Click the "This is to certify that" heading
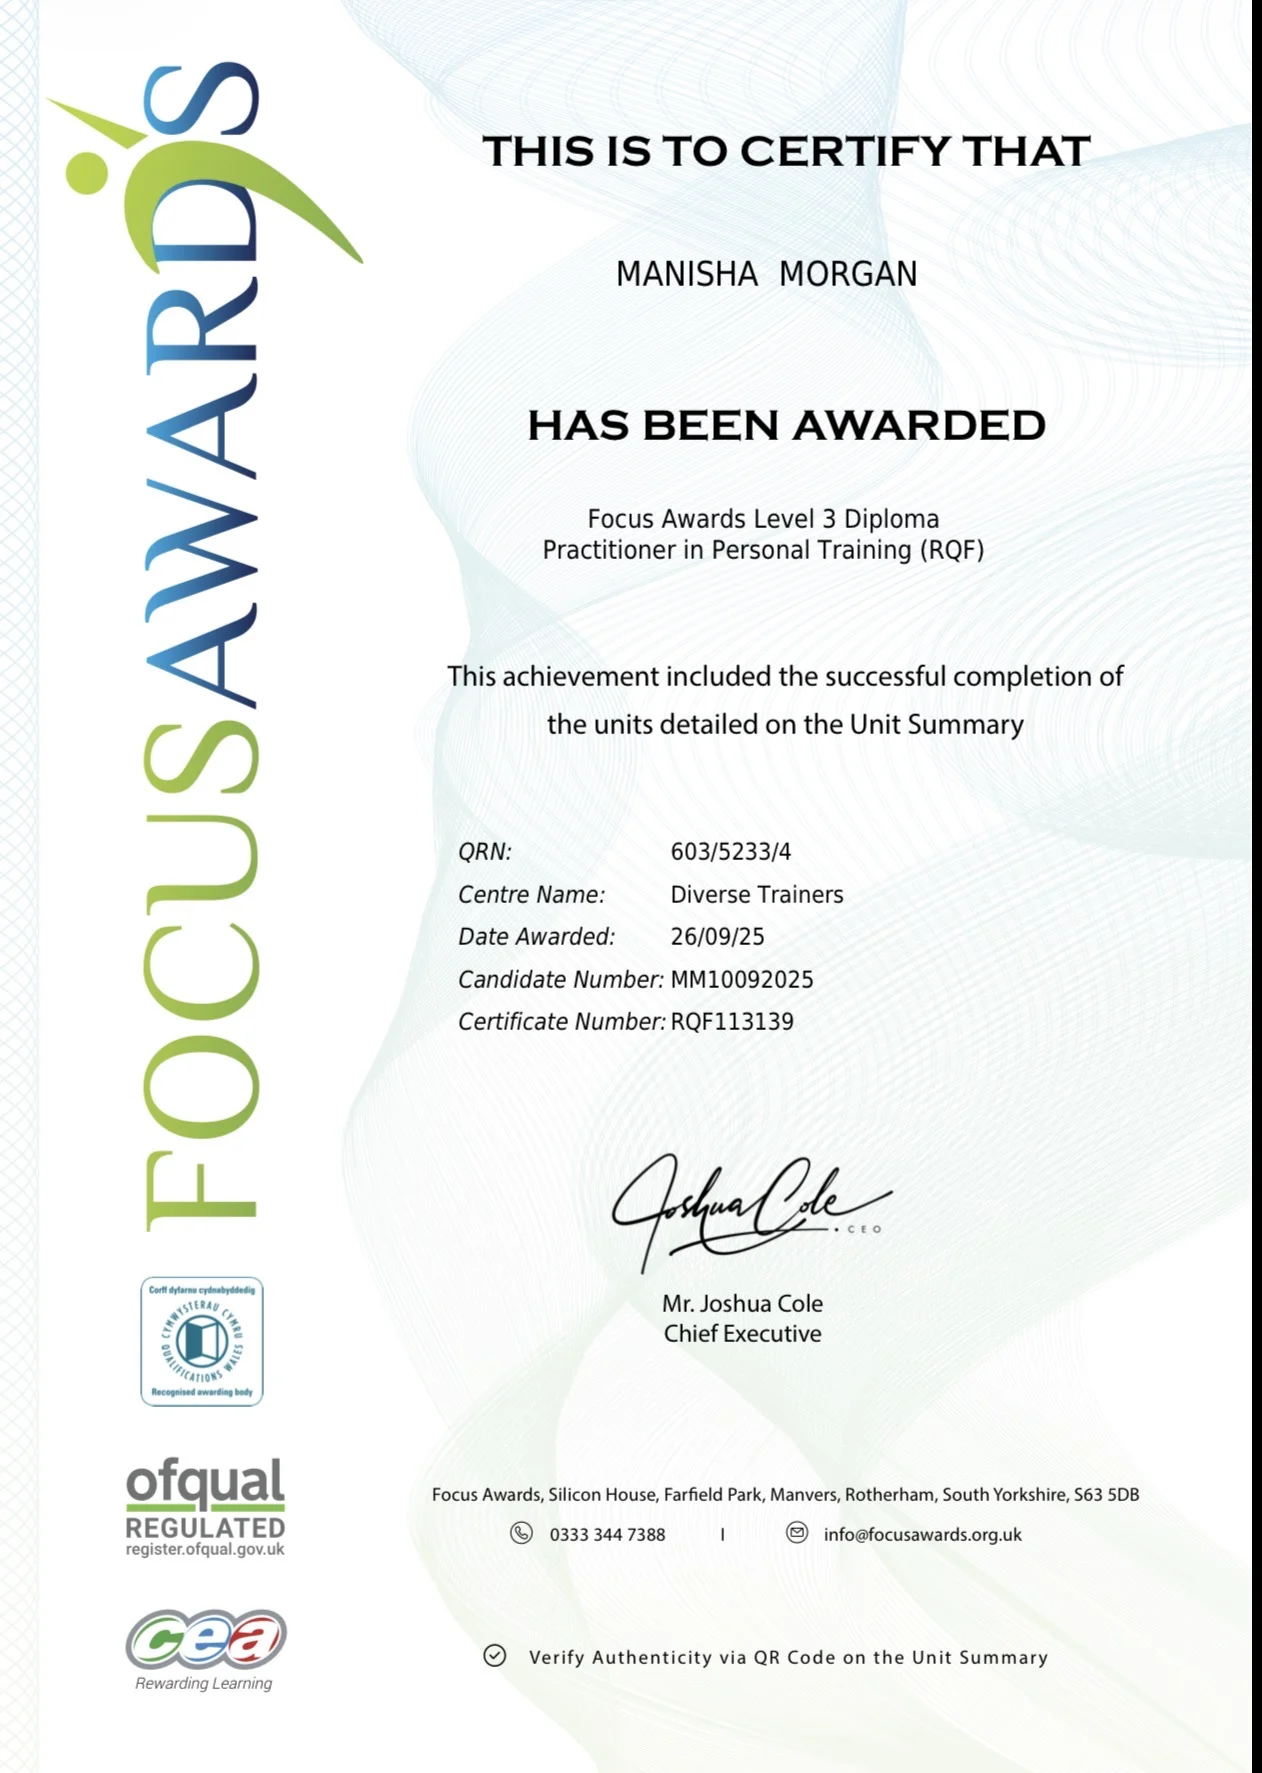 click(x=786, y=152)
